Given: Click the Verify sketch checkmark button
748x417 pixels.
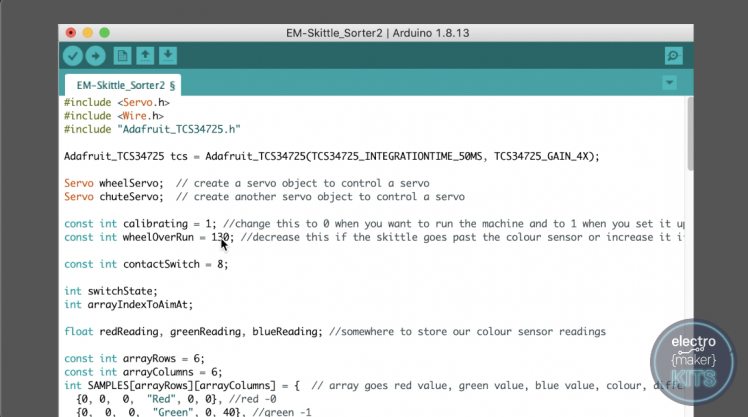Looking at the screenshot, I should point(73,56).
